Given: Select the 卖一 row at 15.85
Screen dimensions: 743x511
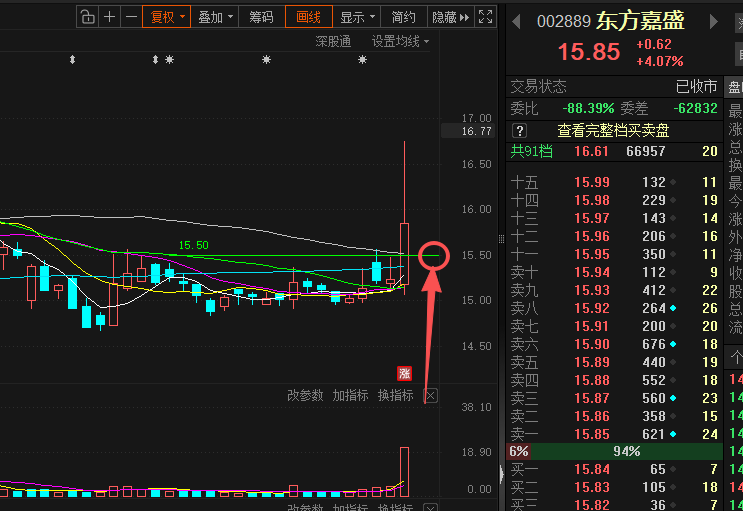Looking at the screenshot, I should click(x=614, y=434).
